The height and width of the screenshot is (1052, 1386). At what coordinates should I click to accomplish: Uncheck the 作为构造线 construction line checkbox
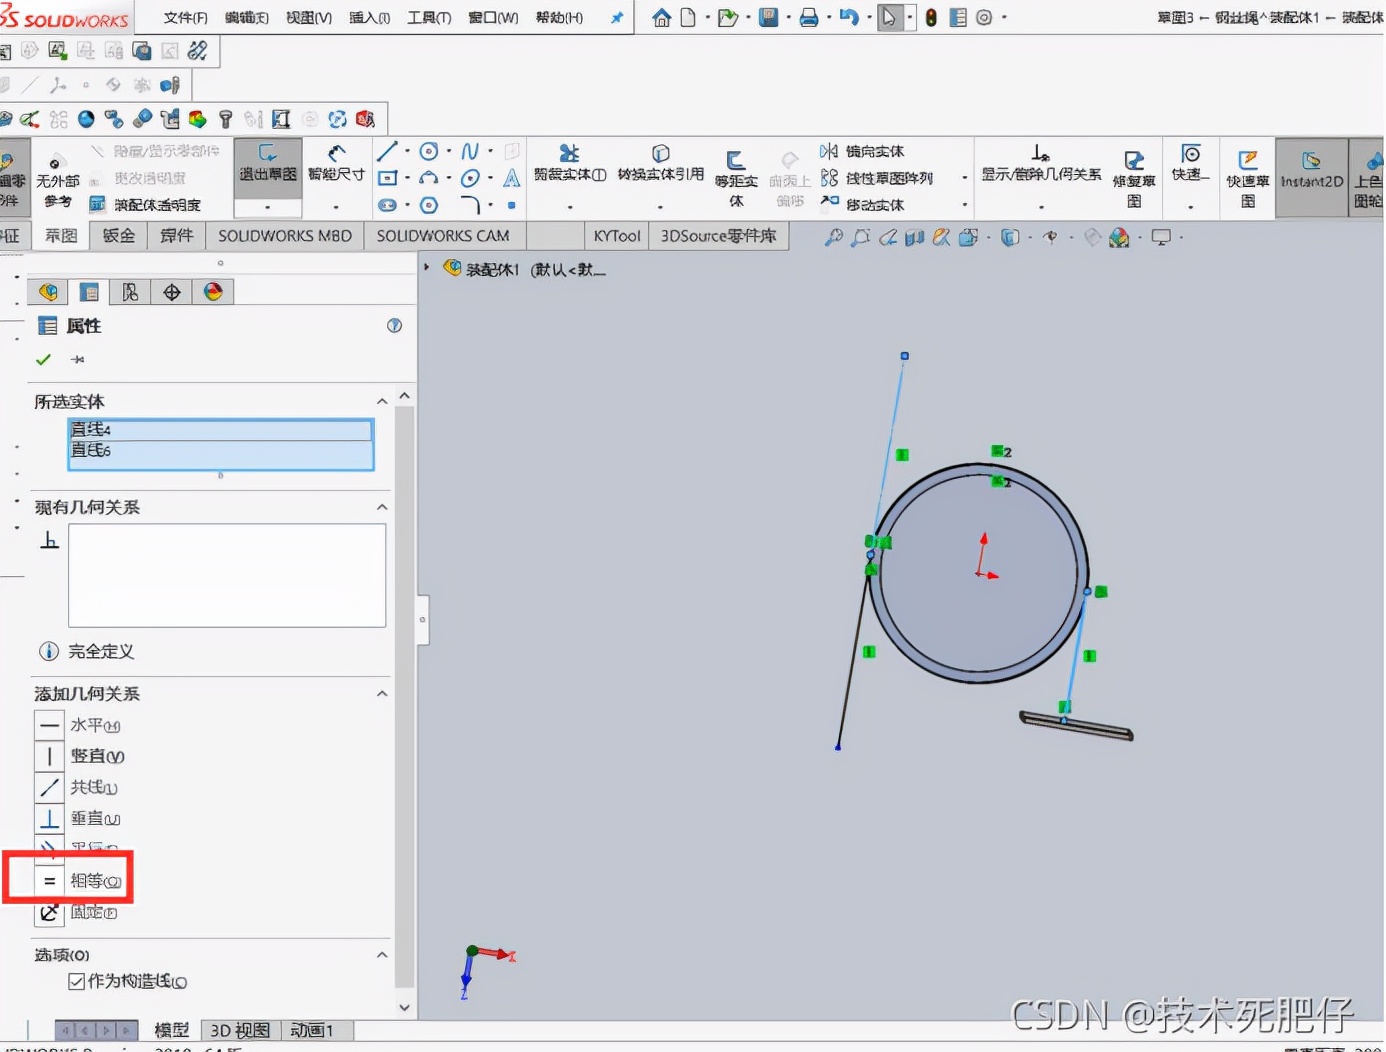[x=77, y=981]
